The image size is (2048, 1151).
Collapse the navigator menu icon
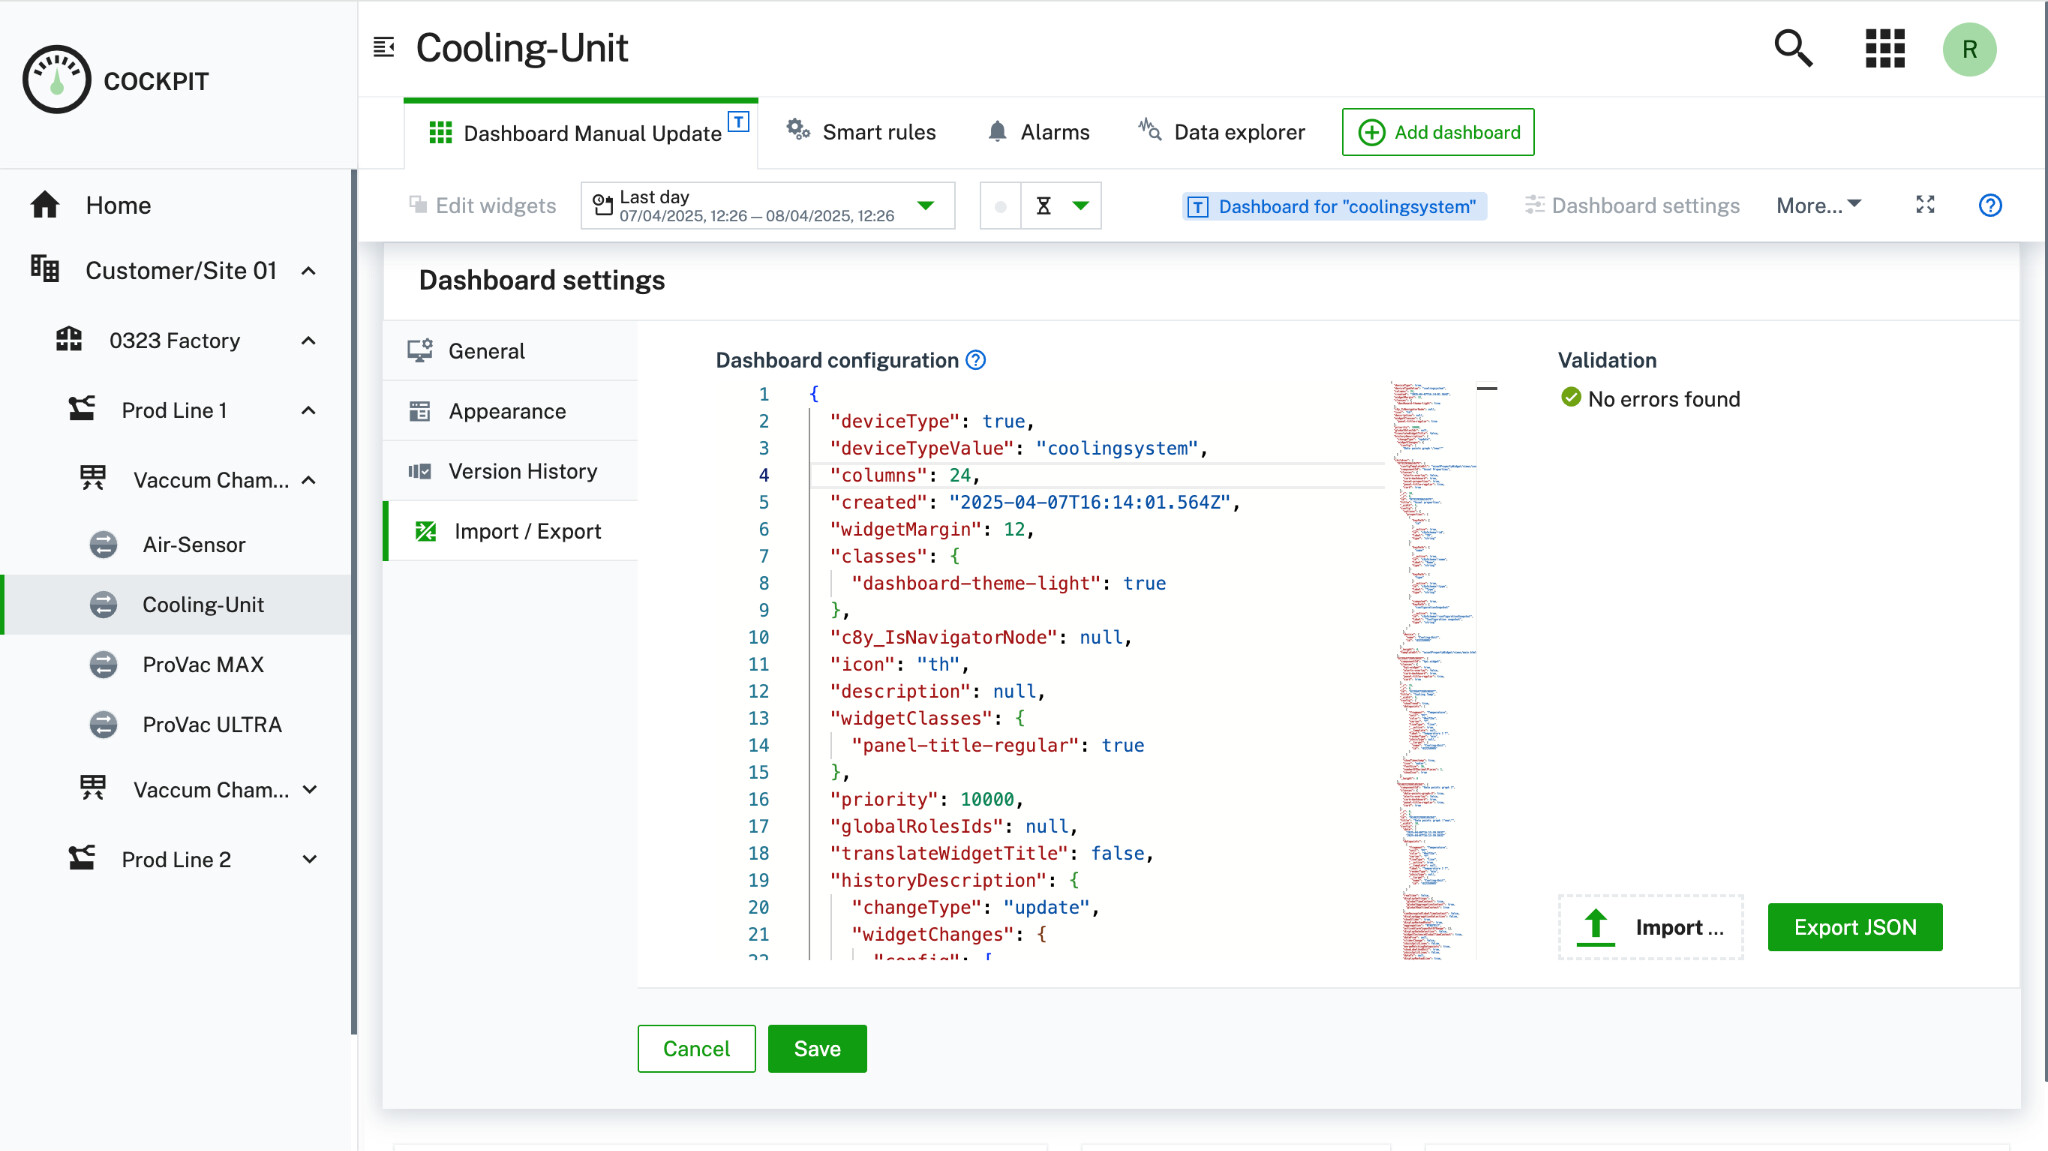pos(384,47)
